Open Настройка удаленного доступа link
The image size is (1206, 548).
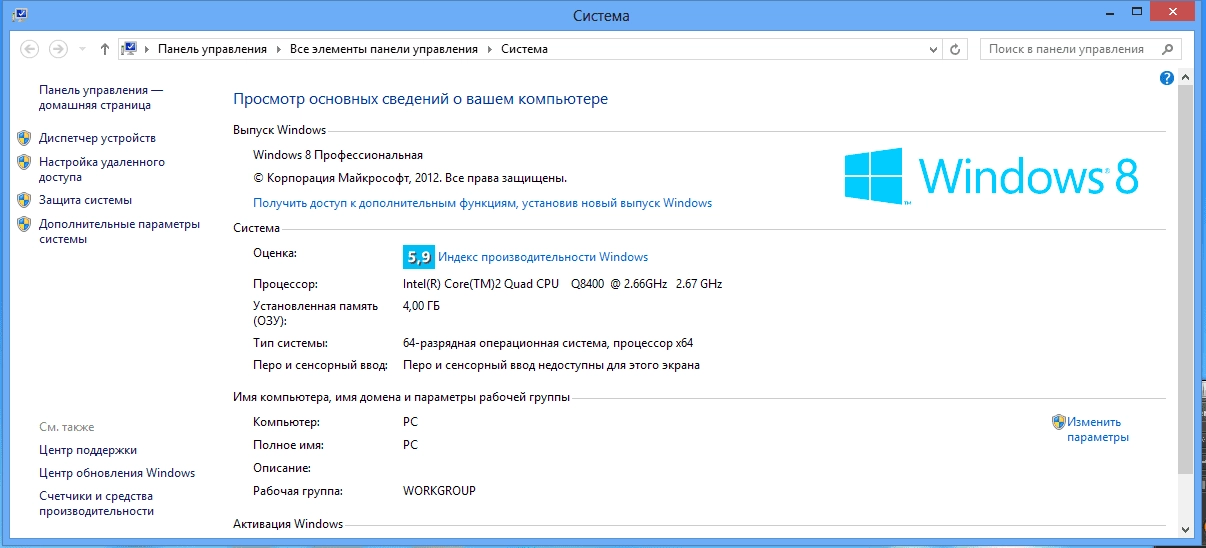[x=102, y=169]
